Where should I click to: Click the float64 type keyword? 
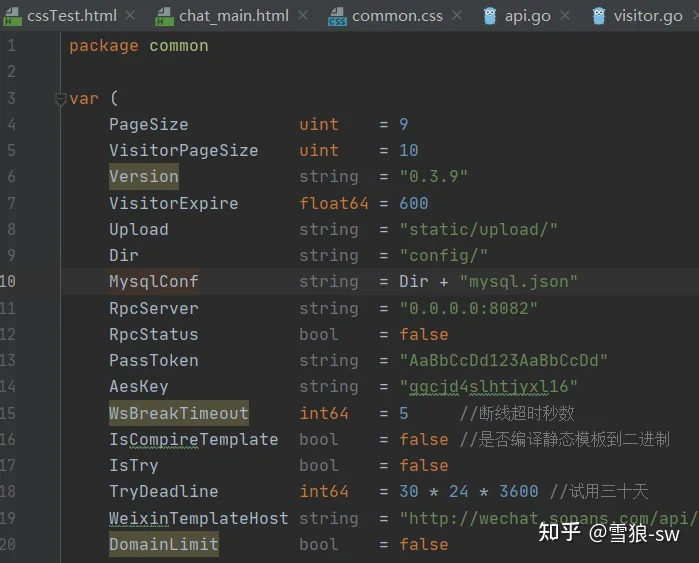tap(333, 203)
